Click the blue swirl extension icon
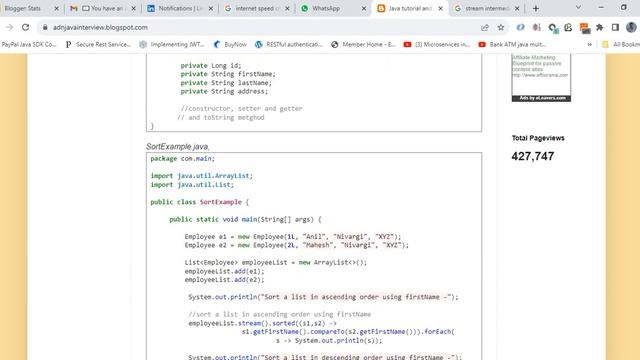 click(520, 27)
